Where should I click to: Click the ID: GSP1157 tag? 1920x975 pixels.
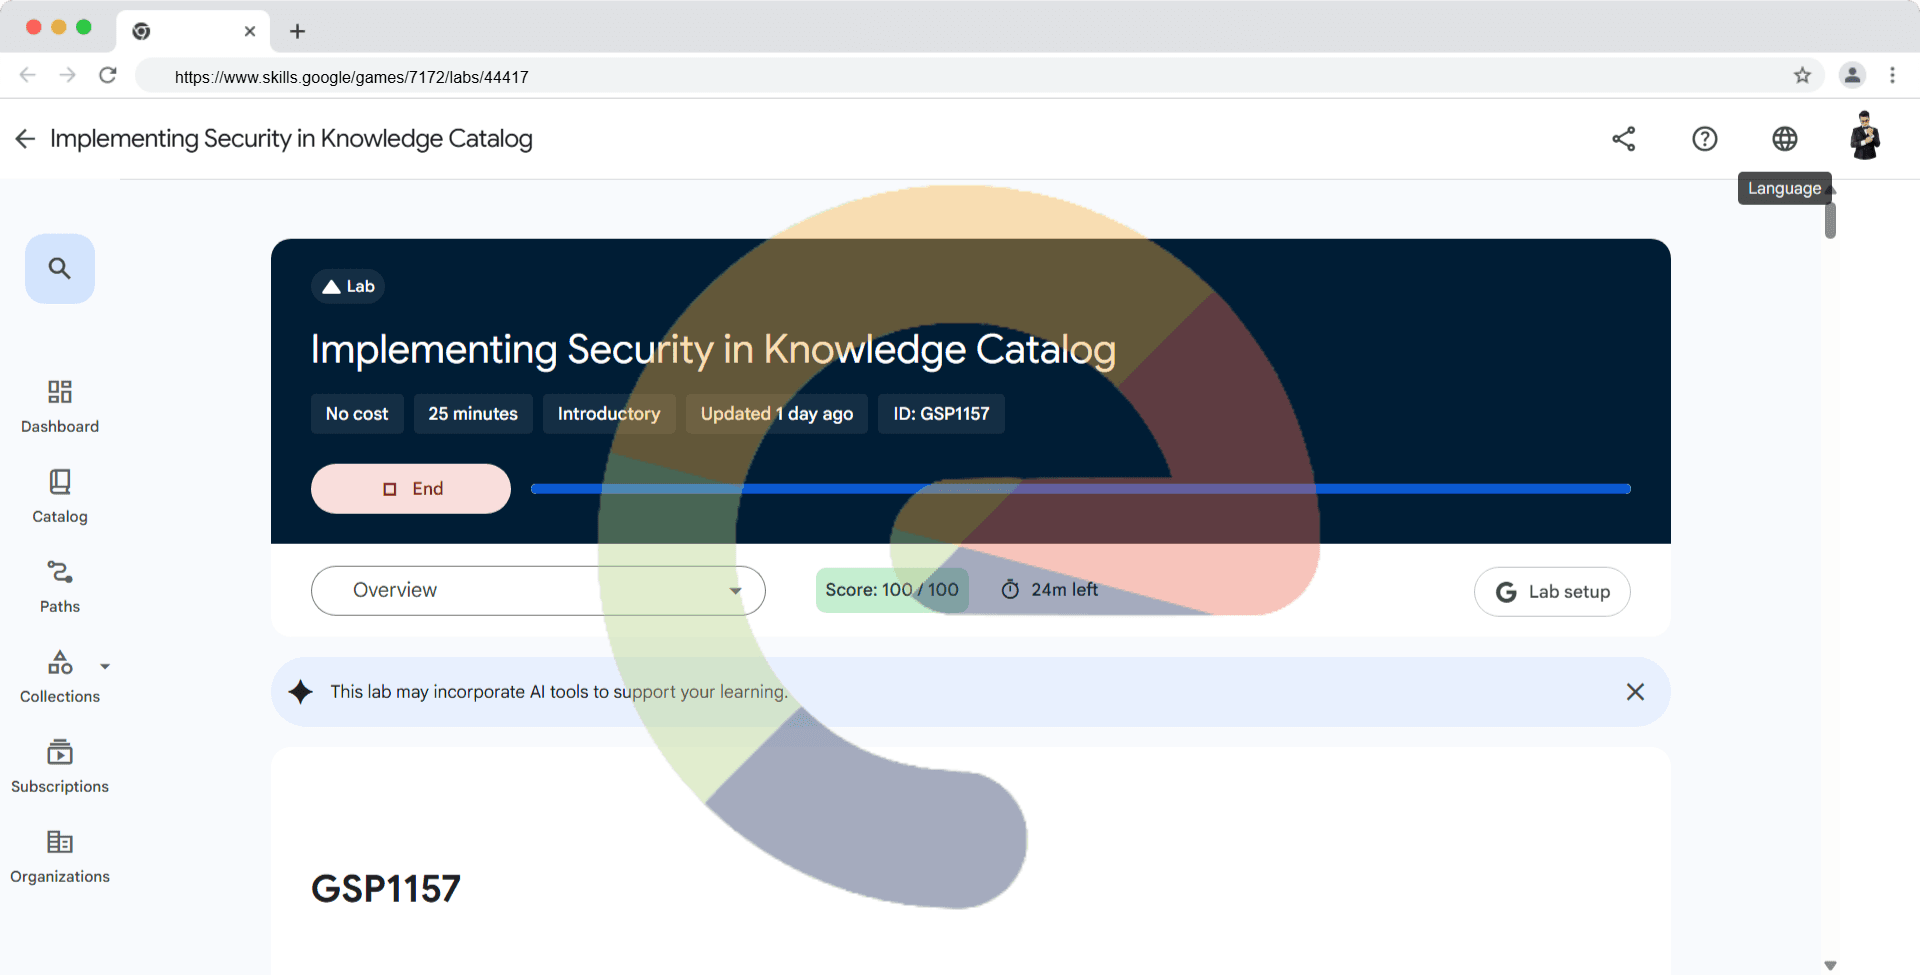point(941,414)
